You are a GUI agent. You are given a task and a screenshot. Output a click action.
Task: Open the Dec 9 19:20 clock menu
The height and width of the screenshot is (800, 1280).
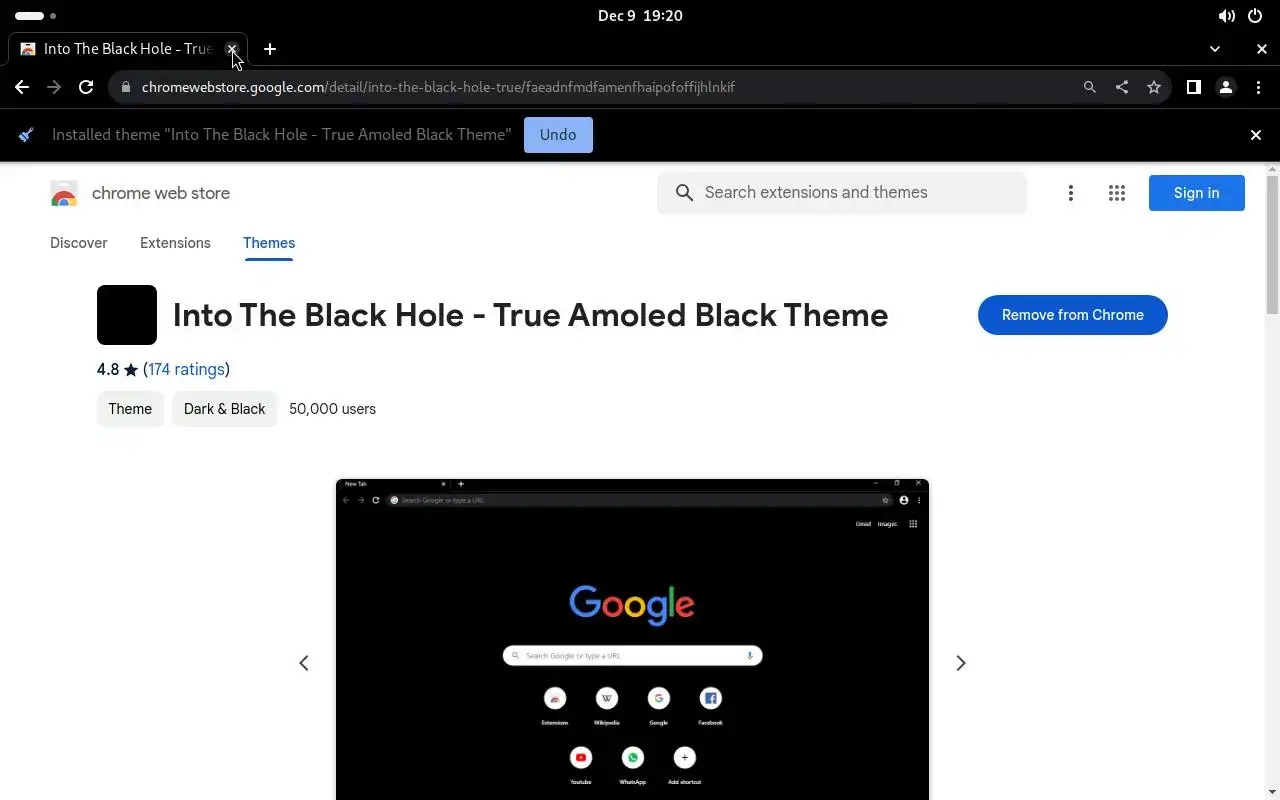(640, 16)
